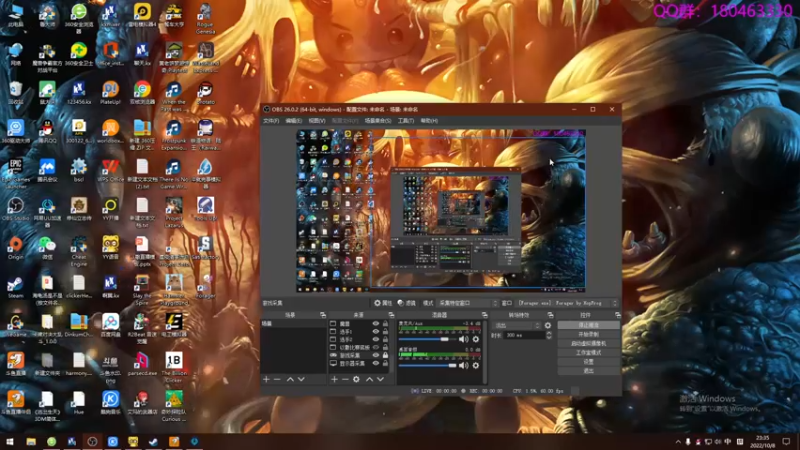This screenshot has width=800, height=450.
Task: Toggle lock of 游戏采集 source
Action: click(x=385, y=355)
